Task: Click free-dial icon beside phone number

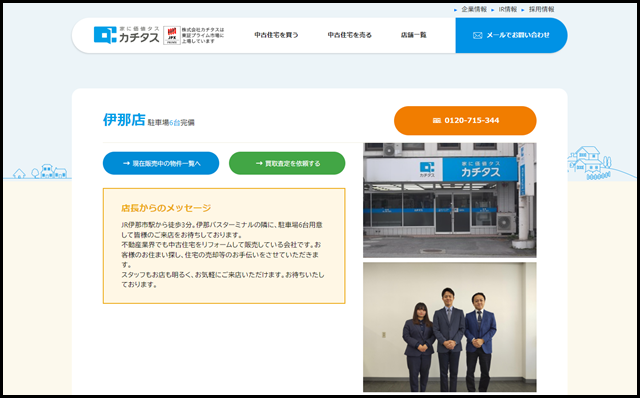Action: click(x=437, y=120)
